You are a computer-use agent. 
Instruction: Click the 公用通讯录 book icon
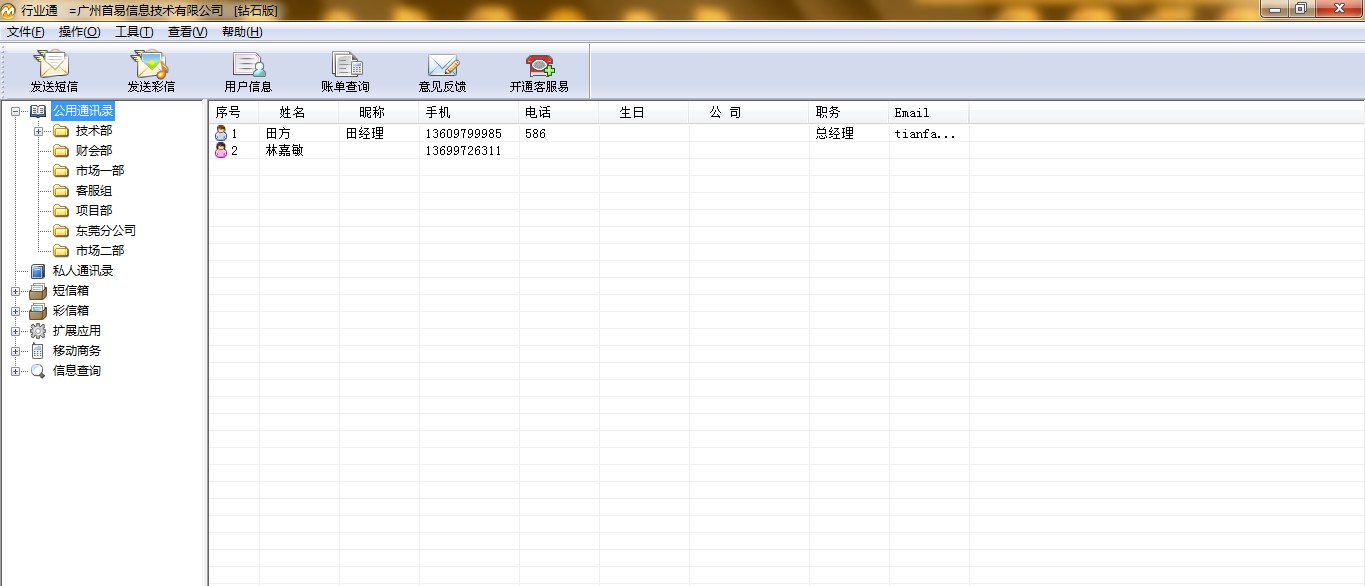38,111
